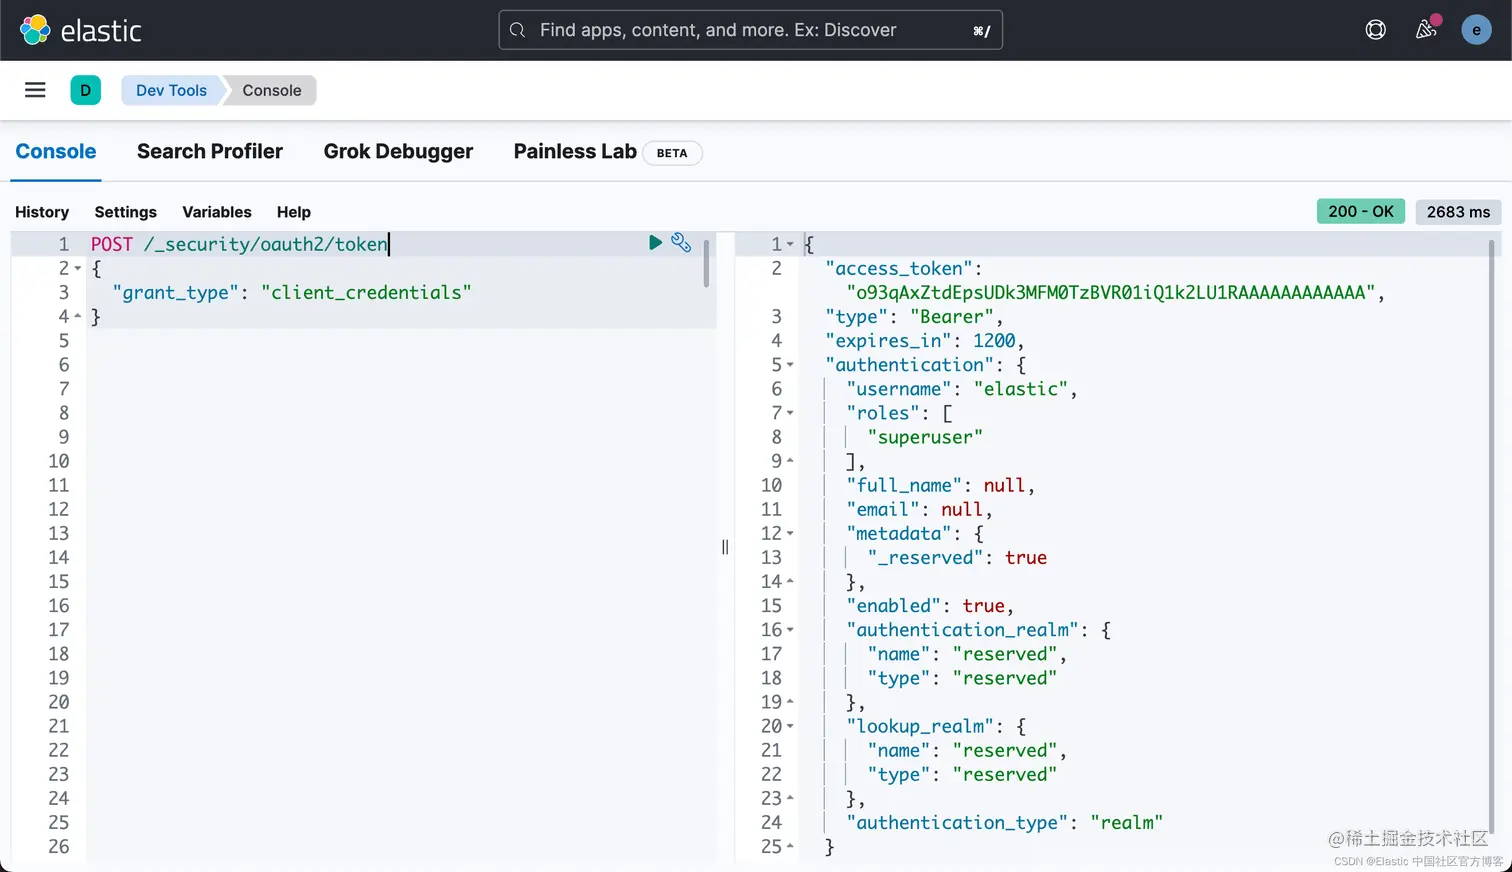Click the 200 - OK status badge

click(x=1361, y=211)
